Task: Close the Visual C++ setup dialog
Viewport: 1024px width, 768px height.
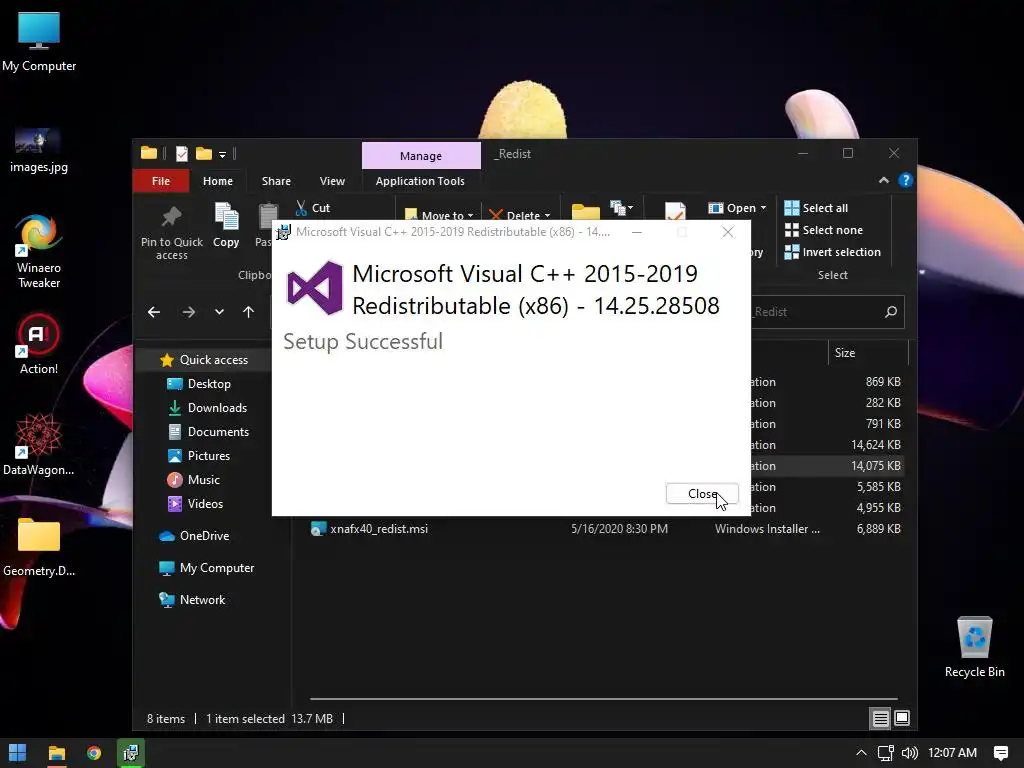Action: 702,494
